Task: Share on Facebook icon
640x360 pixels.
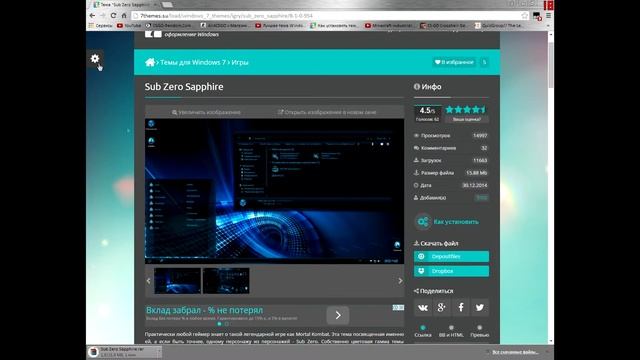Action: [461, 307]
